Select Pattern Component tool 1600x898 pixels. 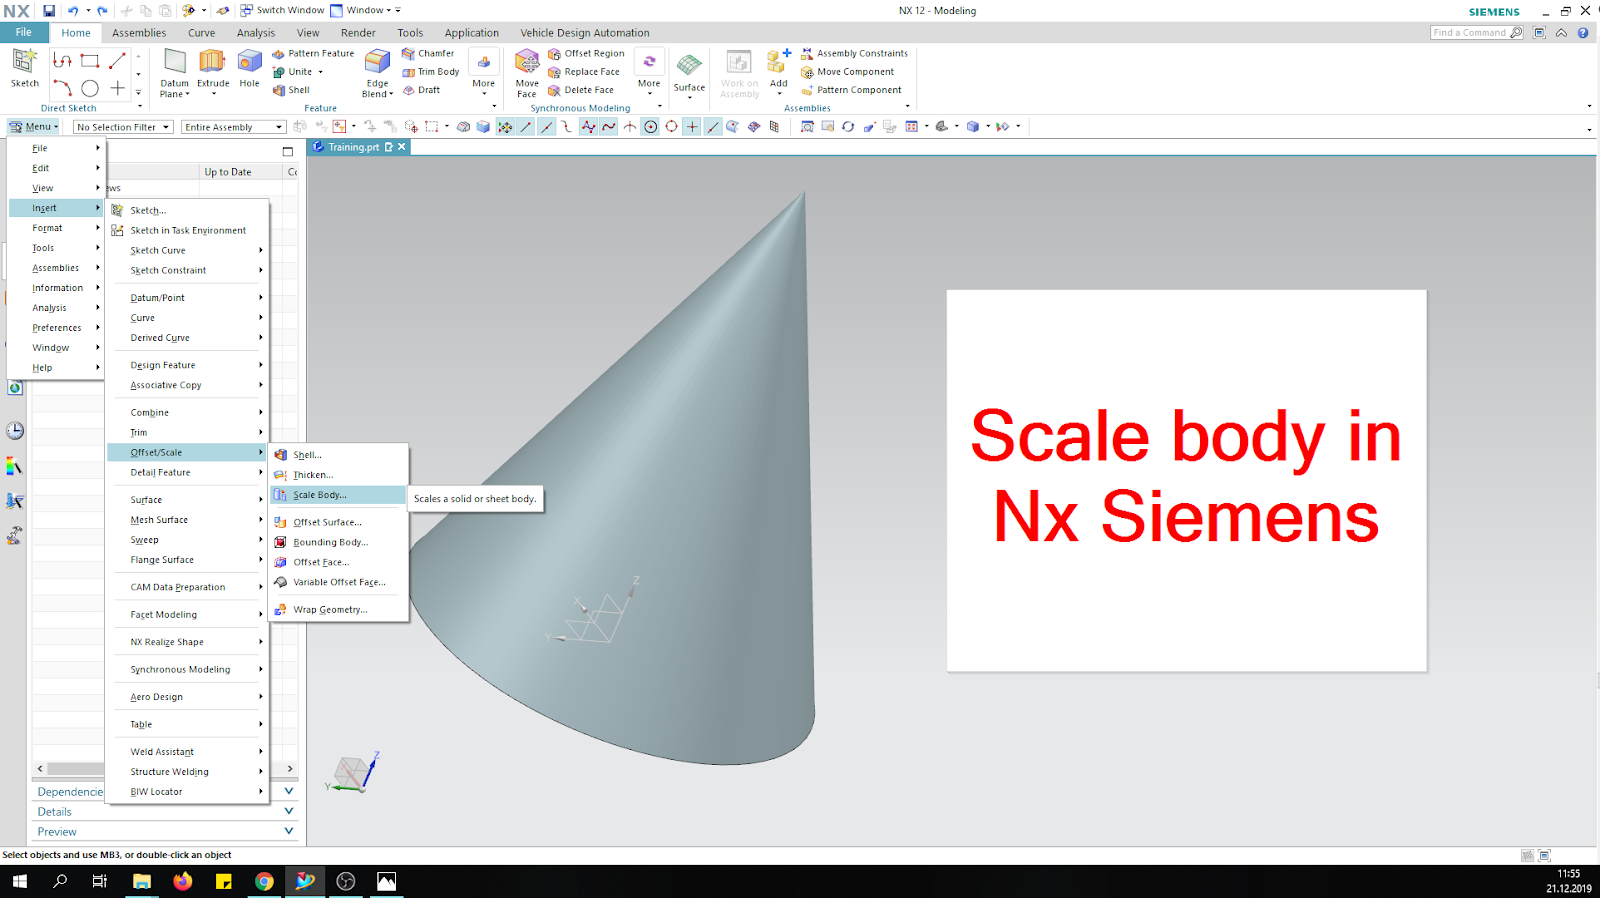click(x=851, y=90)
